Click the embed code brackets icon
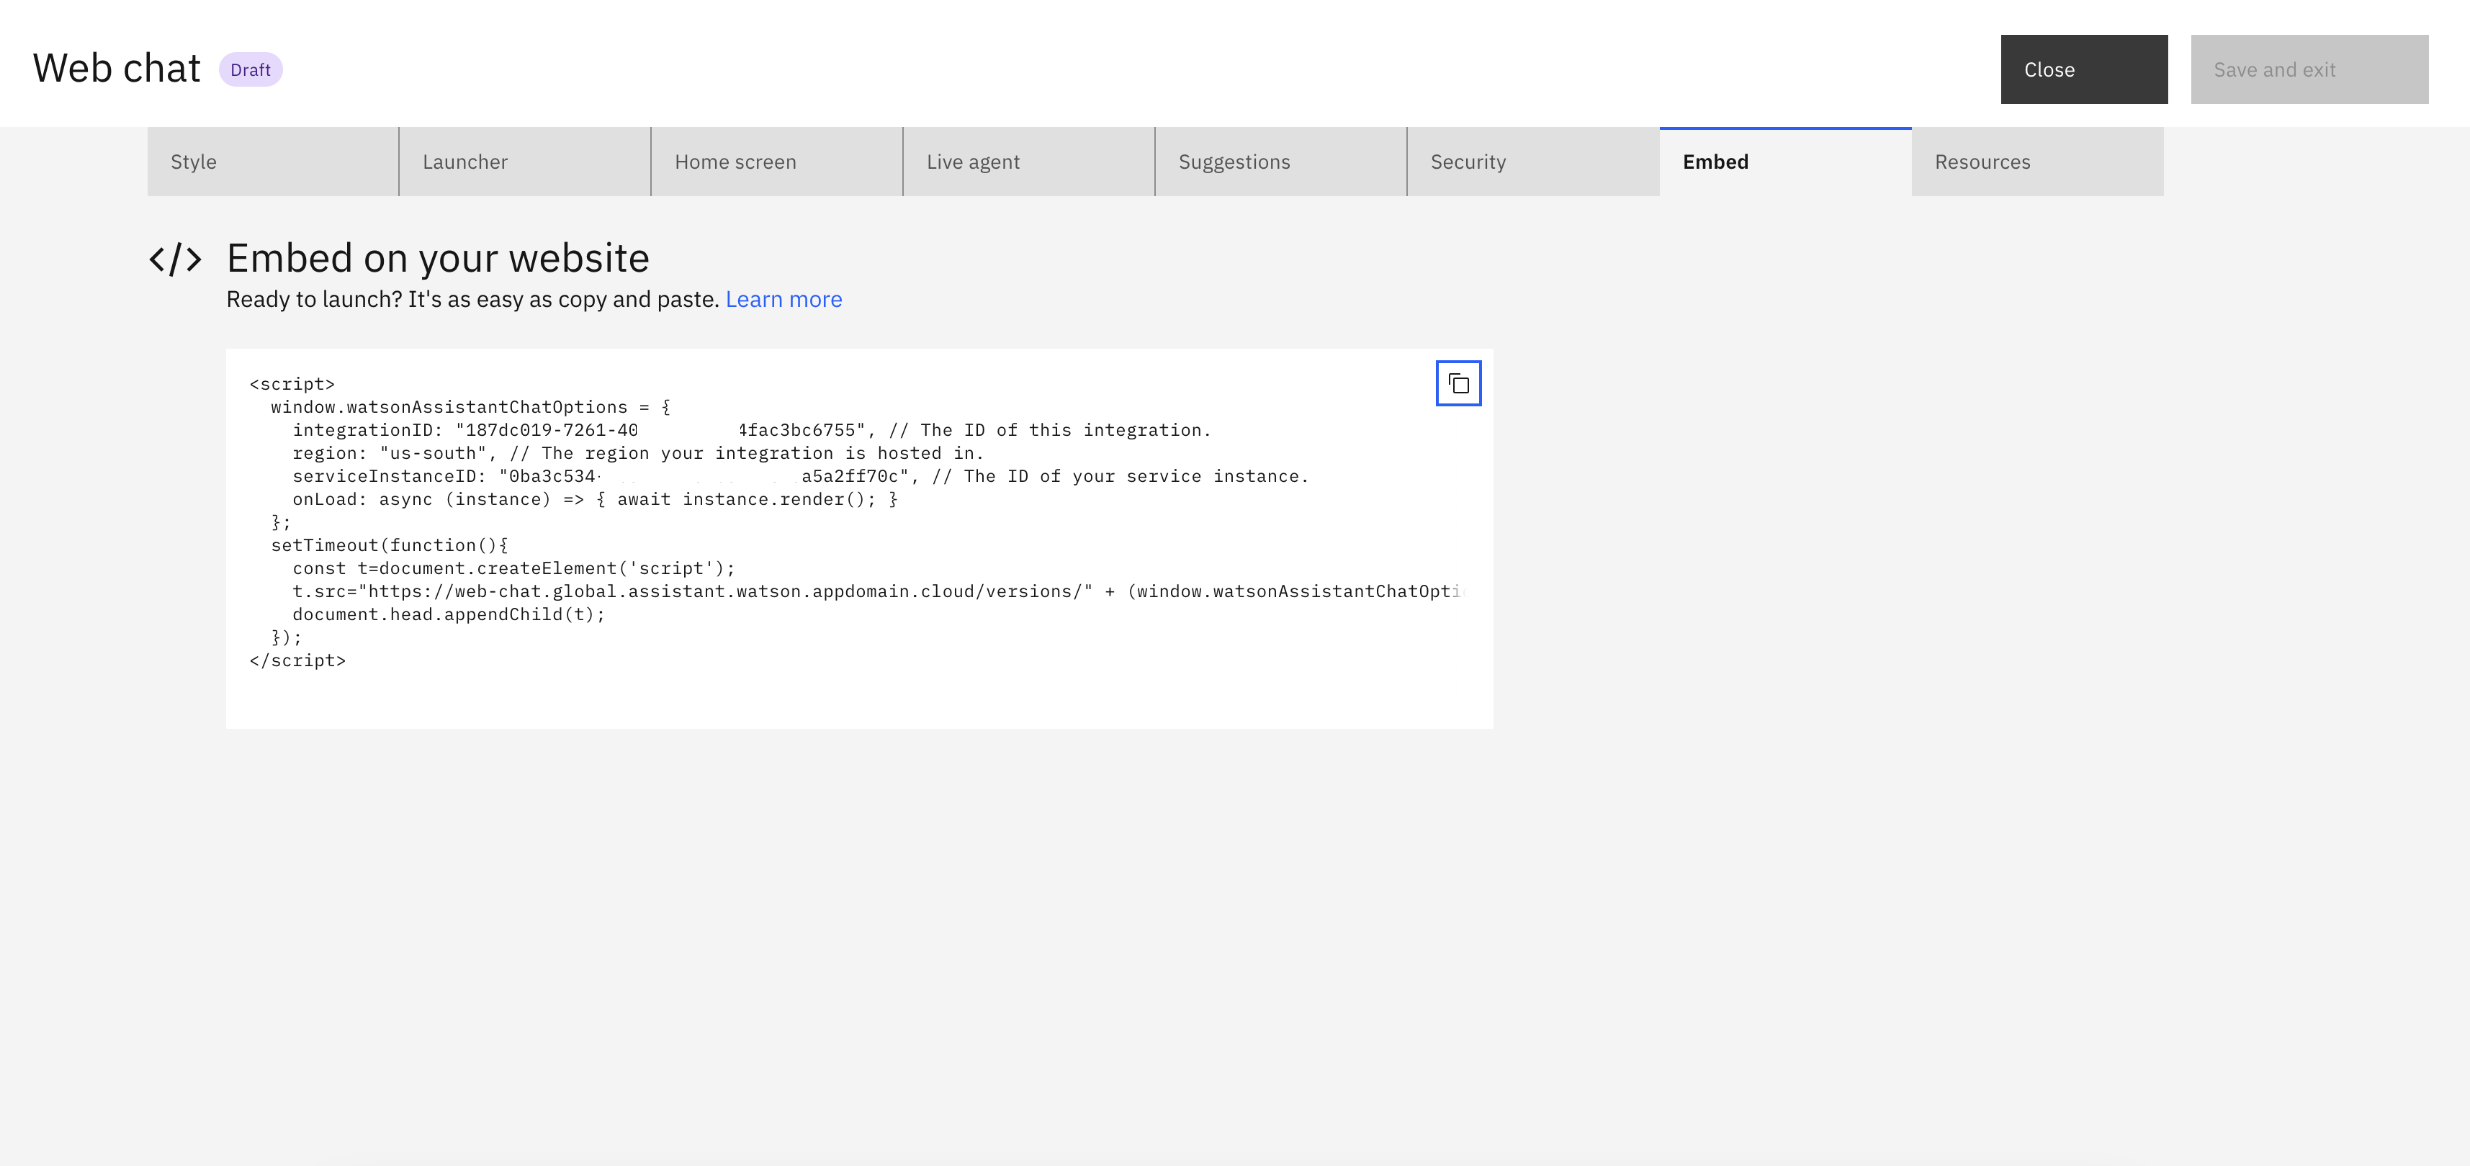Image resolution: width=2470 pixels, height=1166 pixels. pyautogui.click(x=175, y=260)
